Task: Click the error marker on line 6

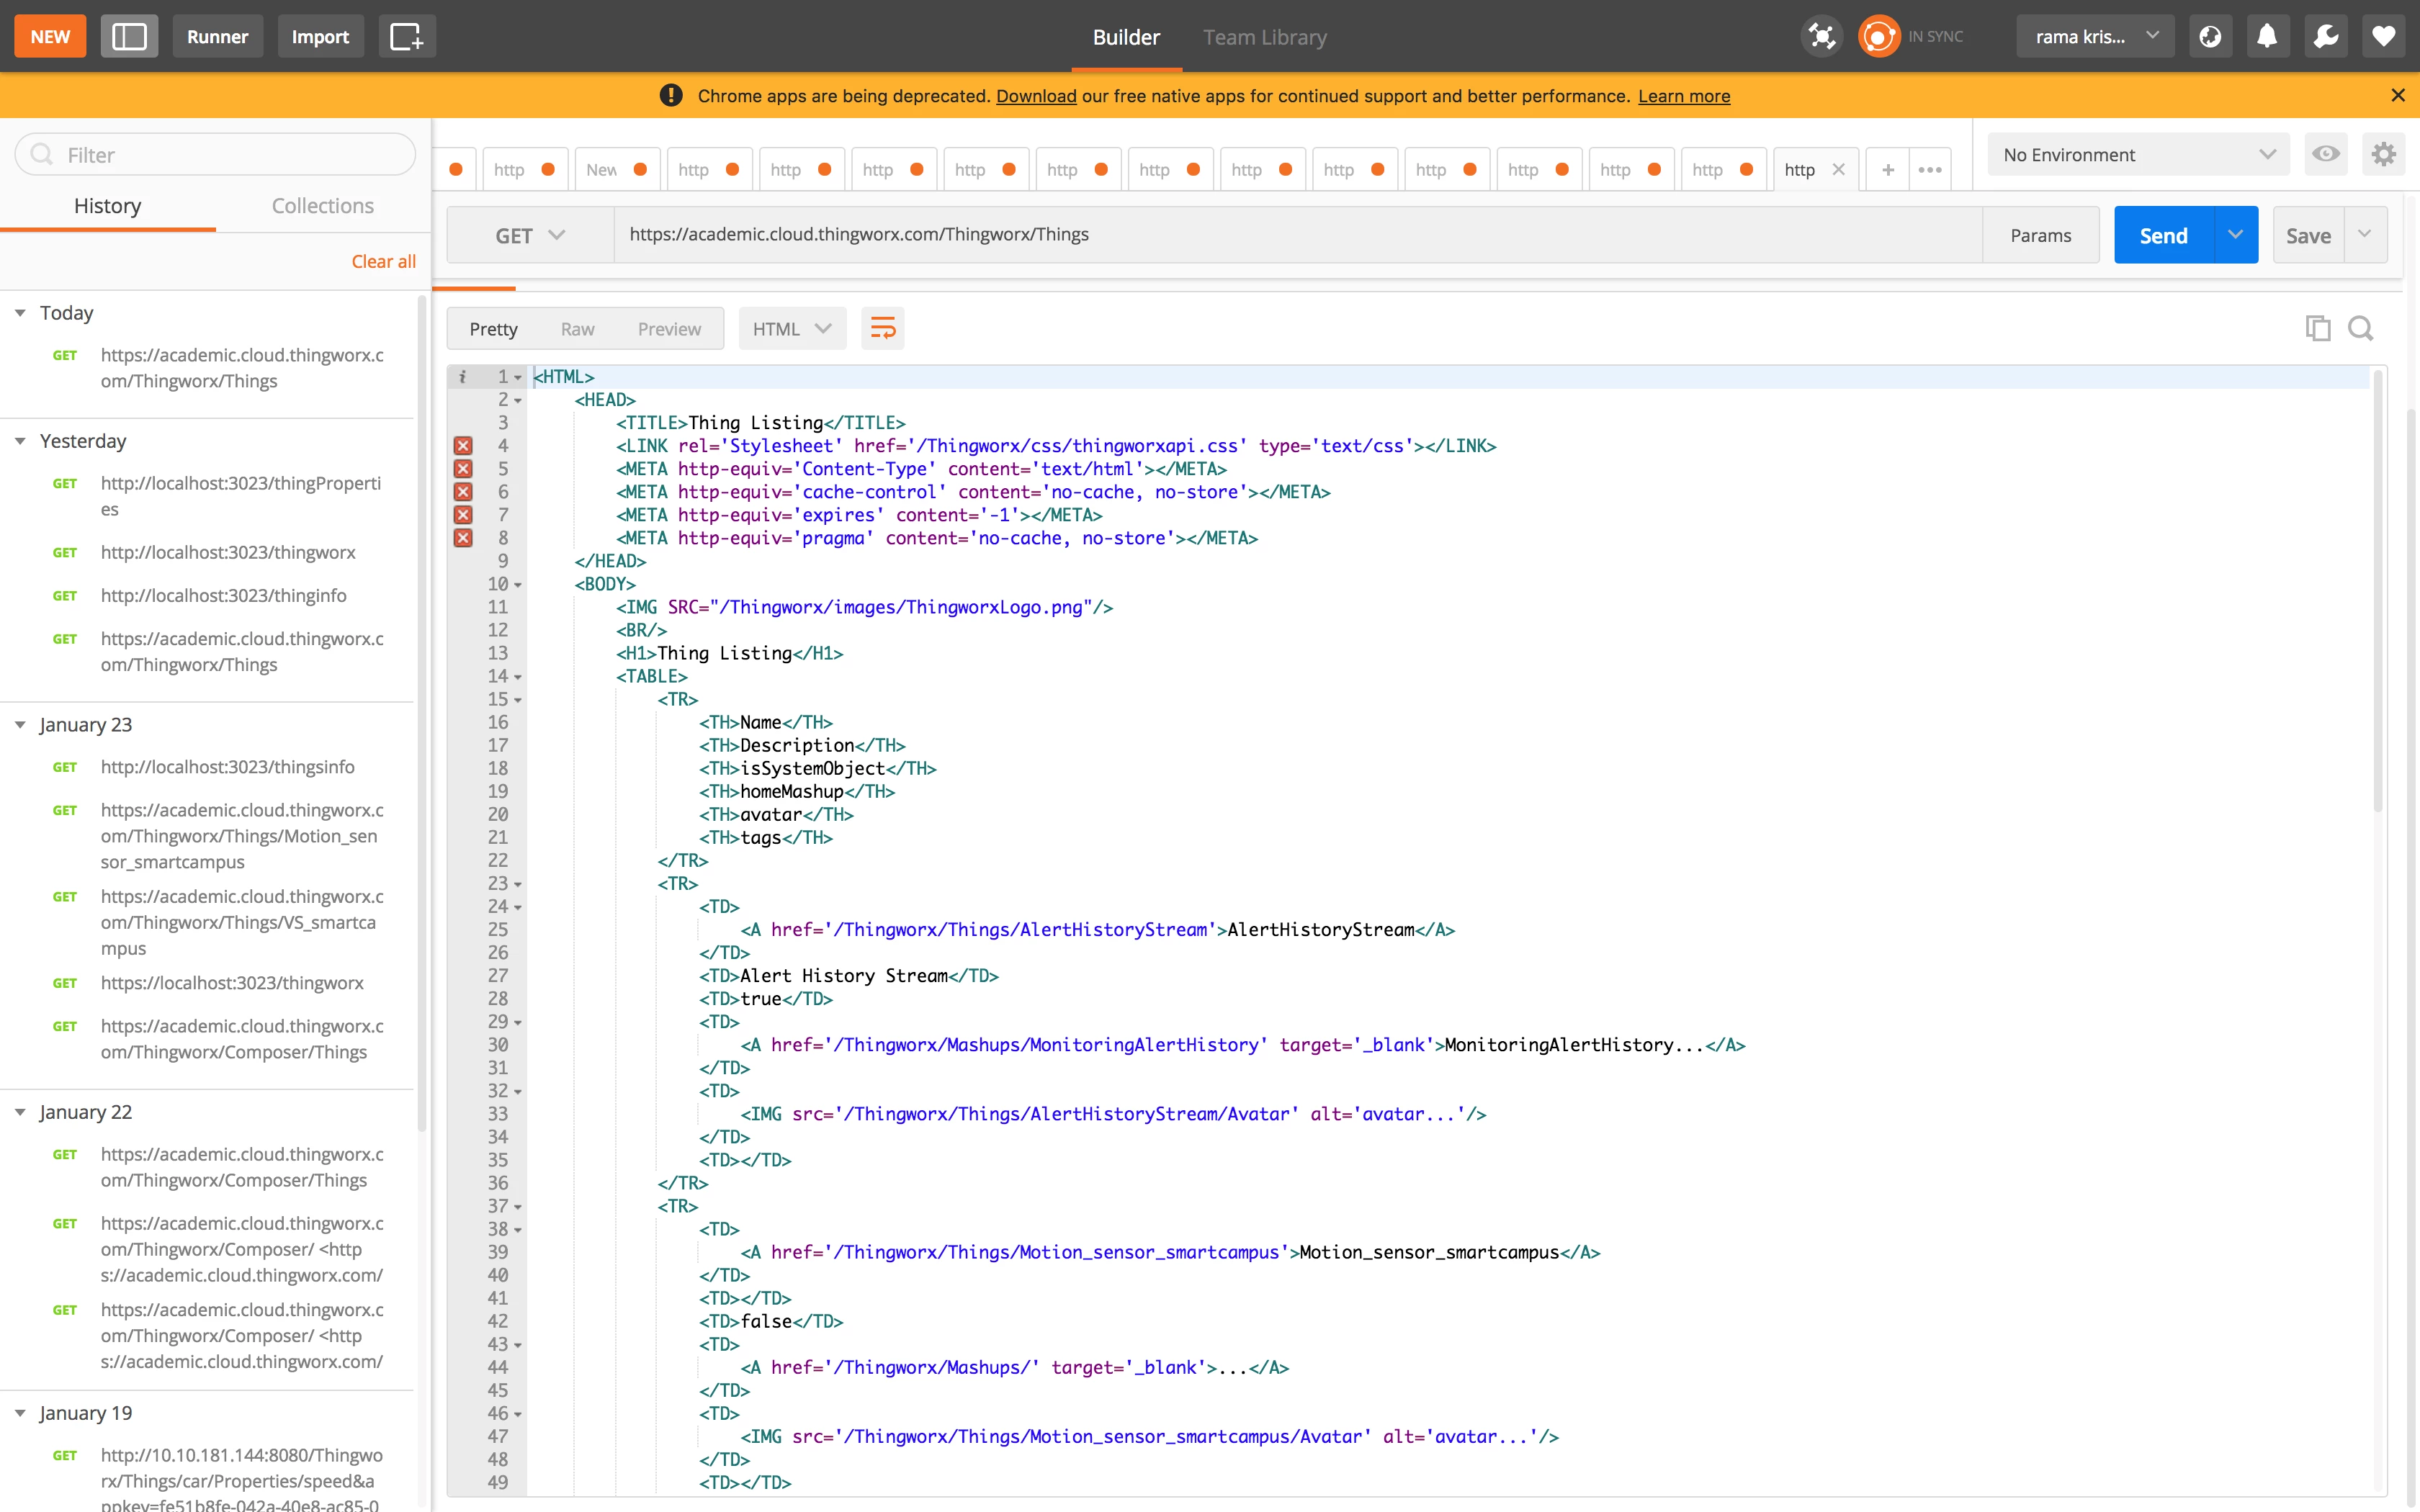Action: click(463, 492)
